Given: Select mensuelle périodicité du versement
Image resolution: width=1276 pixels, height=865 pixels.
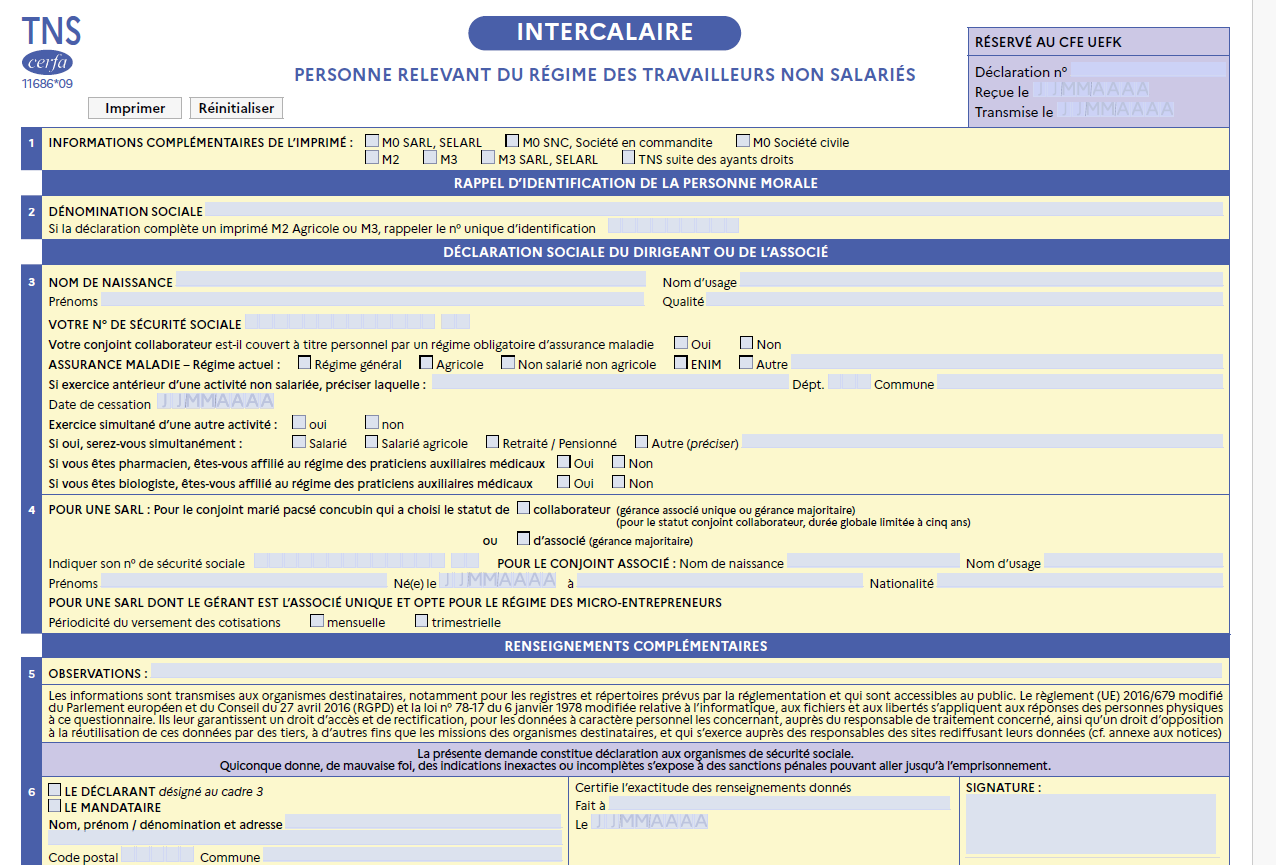Looking at the screenshot, I should pos(317,621).
